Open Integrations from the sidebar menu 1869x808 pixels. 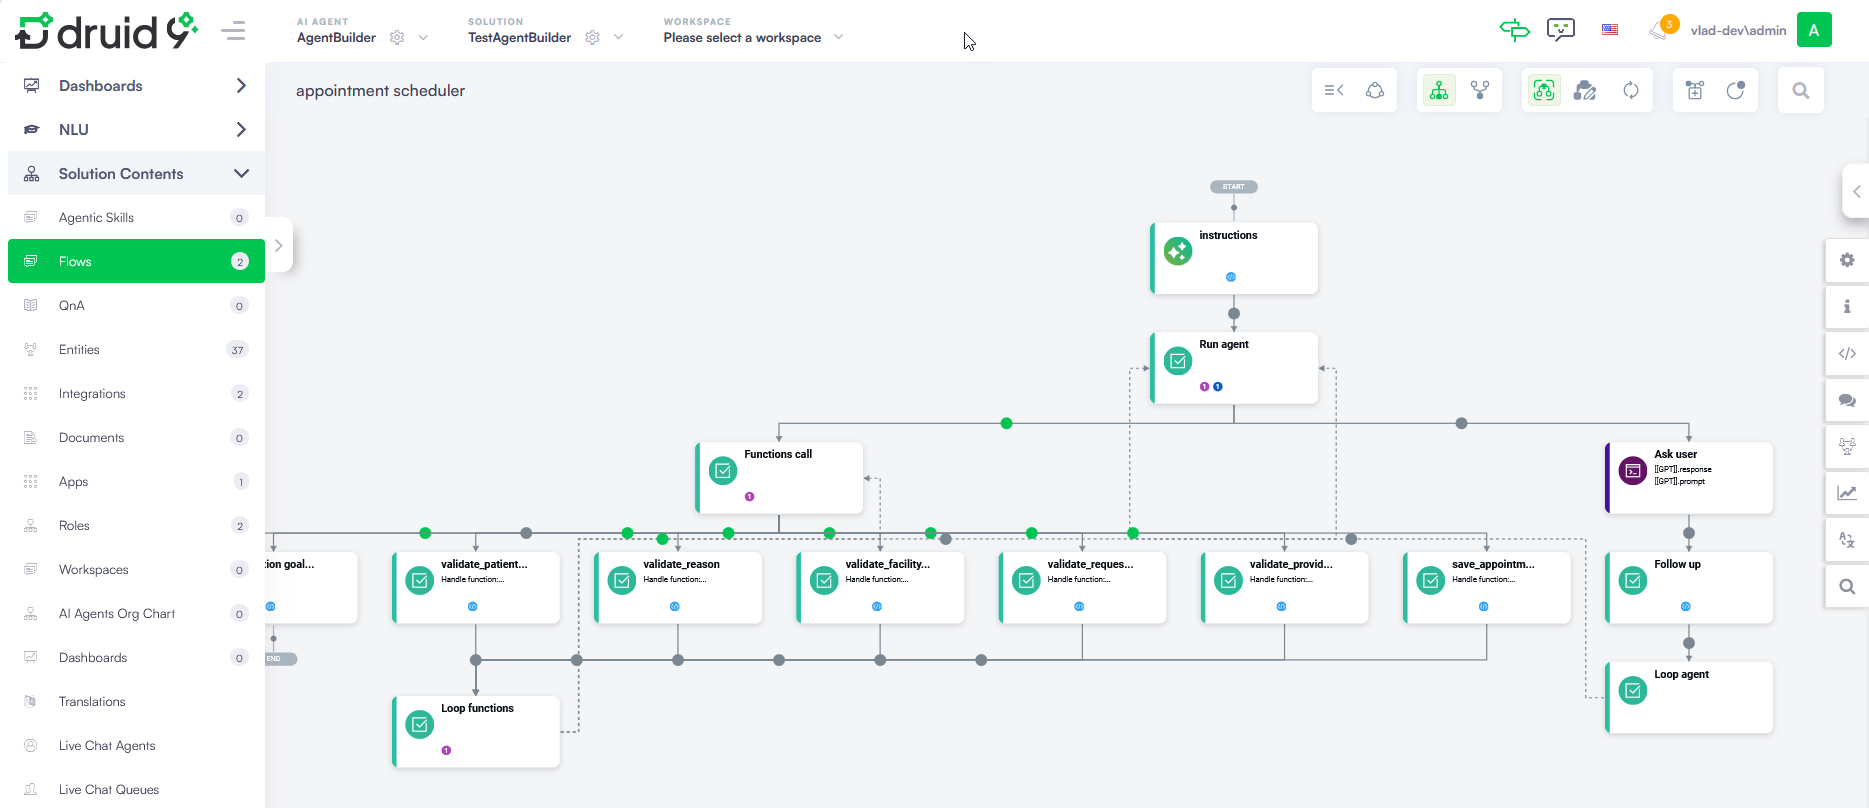[92, 394]
